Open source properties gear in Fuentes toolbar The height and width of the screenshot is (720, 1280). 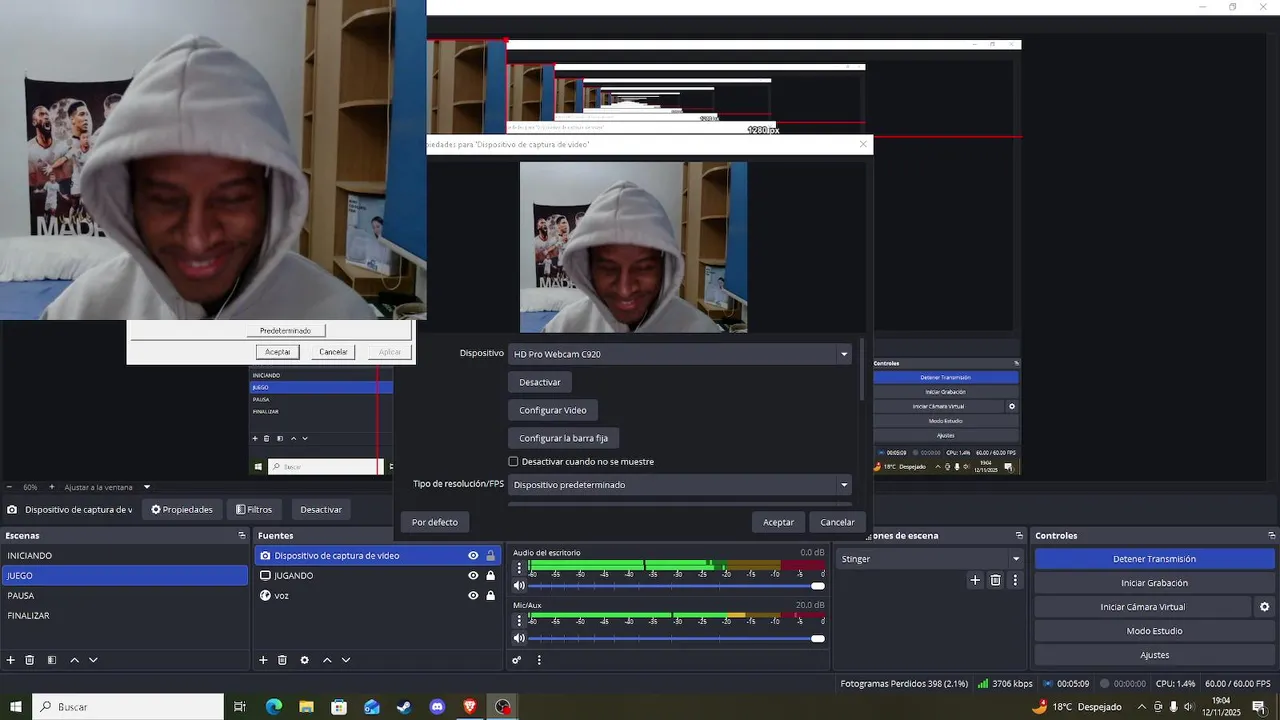[x=305, y=660]
